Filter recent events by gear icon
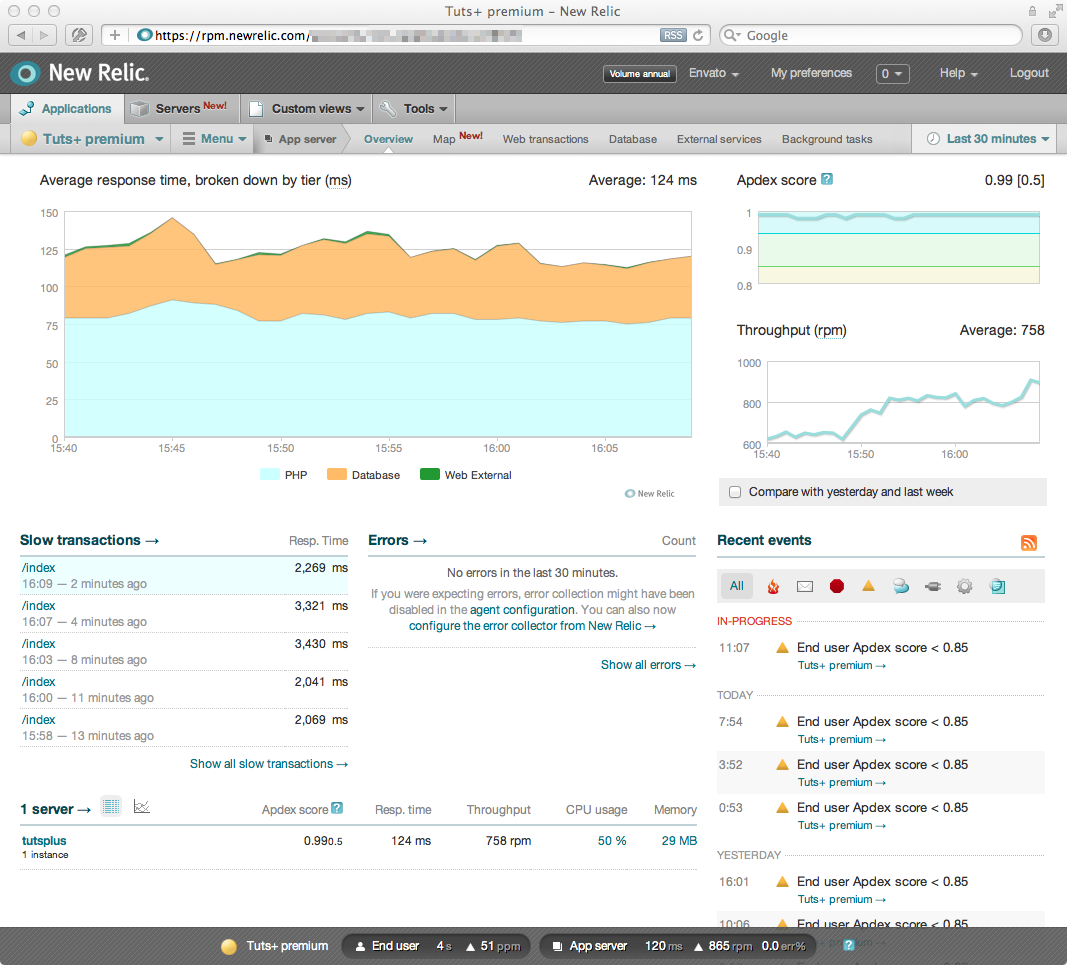The width and height of the screenshot is (1067, 965). [964, 586]
